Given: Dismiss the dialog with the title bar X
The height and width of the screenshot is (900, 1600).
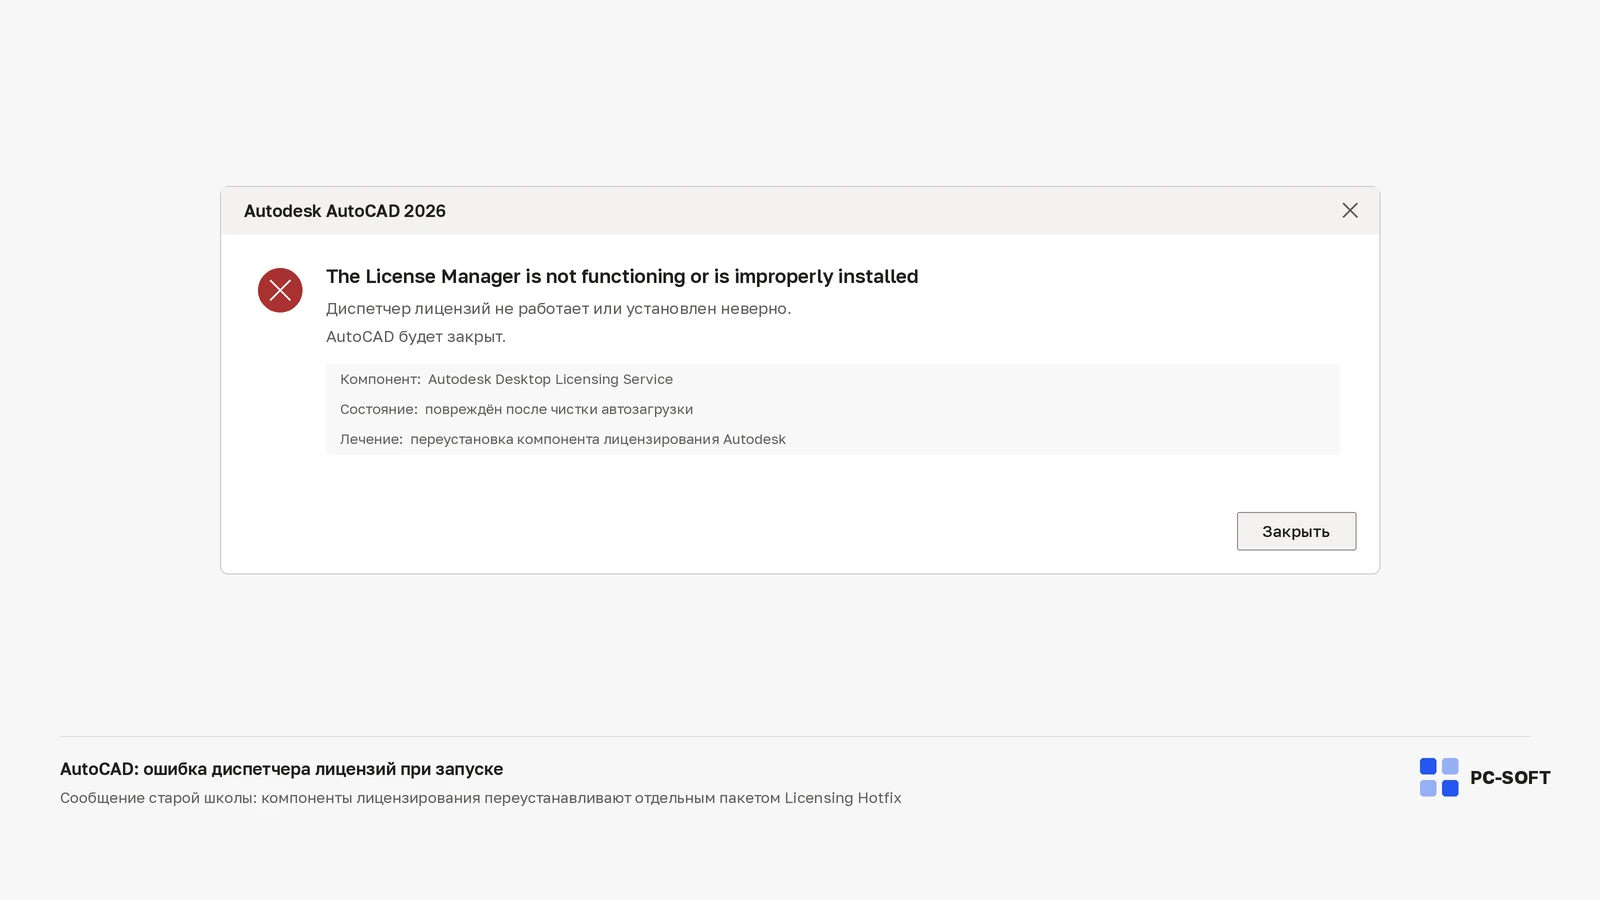Looking at the screenshot, I should (x=1350, y=210).
